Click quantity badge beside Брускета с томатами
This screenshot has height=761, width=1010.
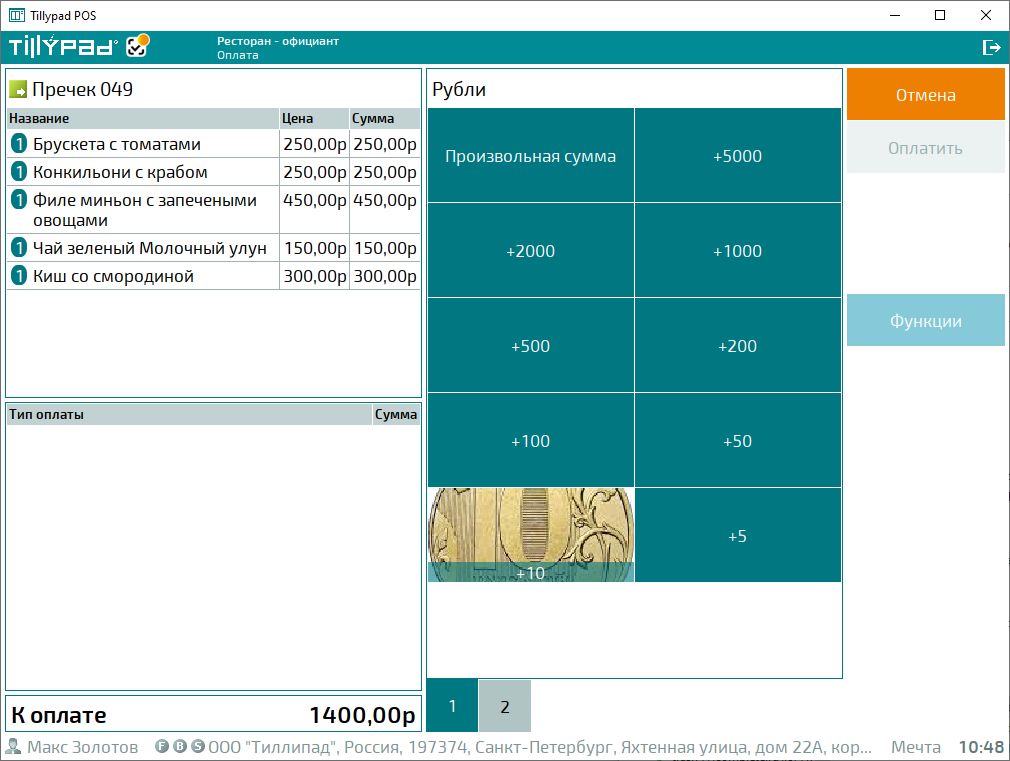[19, 144]
